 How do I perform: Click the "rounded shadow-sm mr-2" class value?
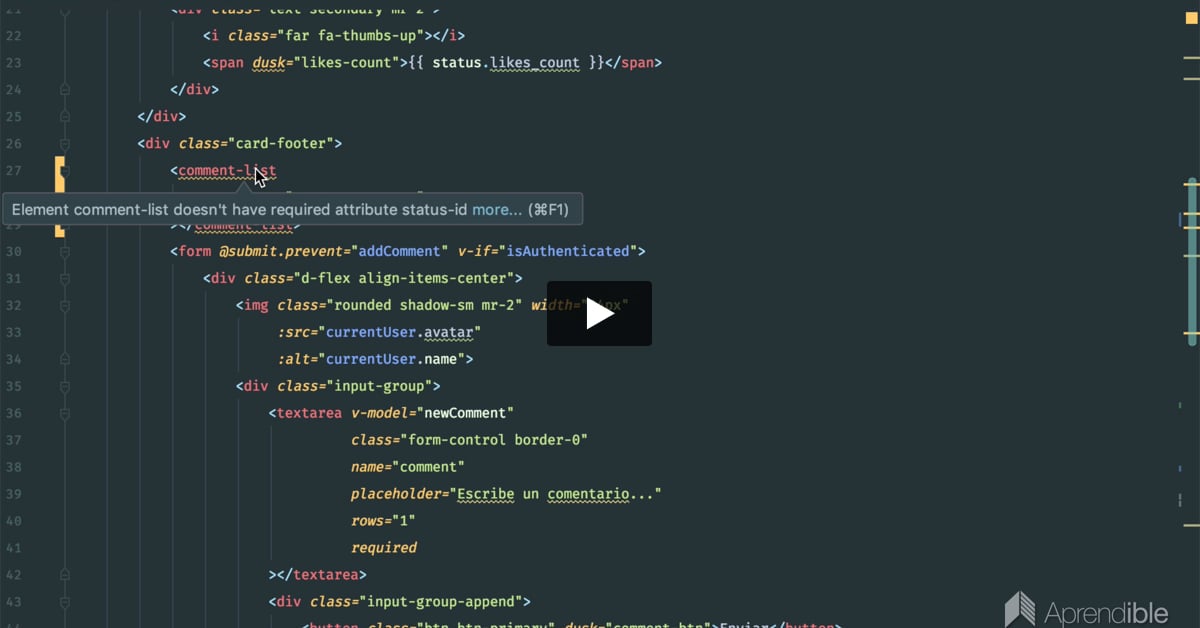pyautogui.click(x=424, y=305)
